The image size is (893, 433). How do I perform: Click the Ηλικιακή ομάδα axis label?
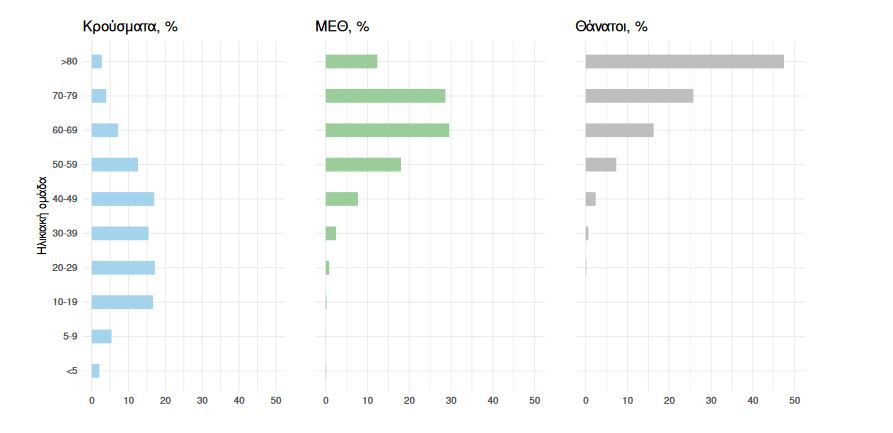tap(42, 216)
